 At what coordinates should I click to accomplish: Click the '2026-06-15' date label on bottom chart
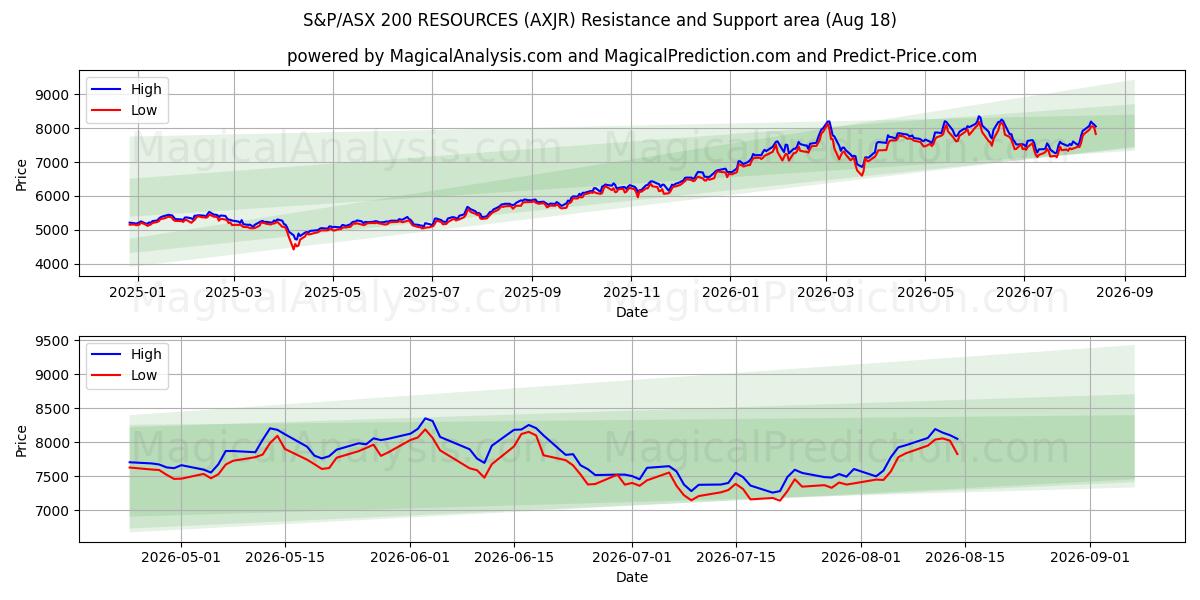tap(514, 557)
